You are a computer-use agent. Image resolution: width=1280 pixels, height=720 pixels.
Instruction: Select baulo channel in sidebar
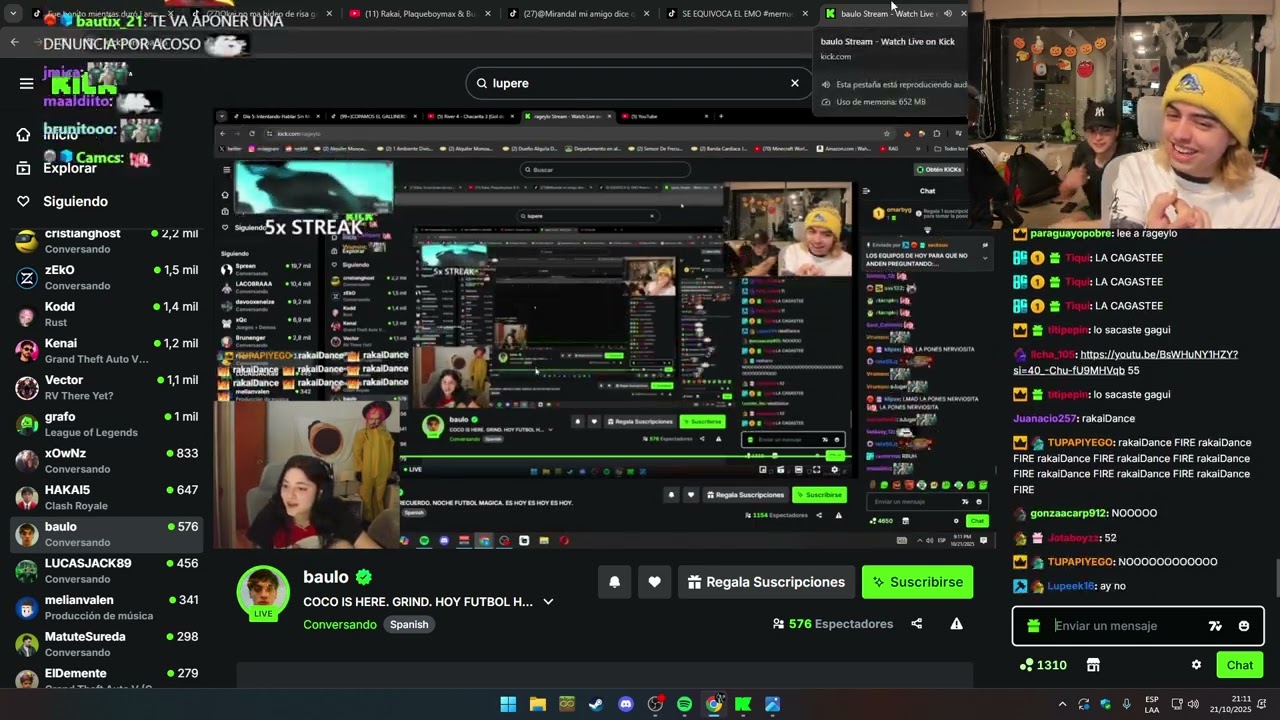[x=107, y=534]
